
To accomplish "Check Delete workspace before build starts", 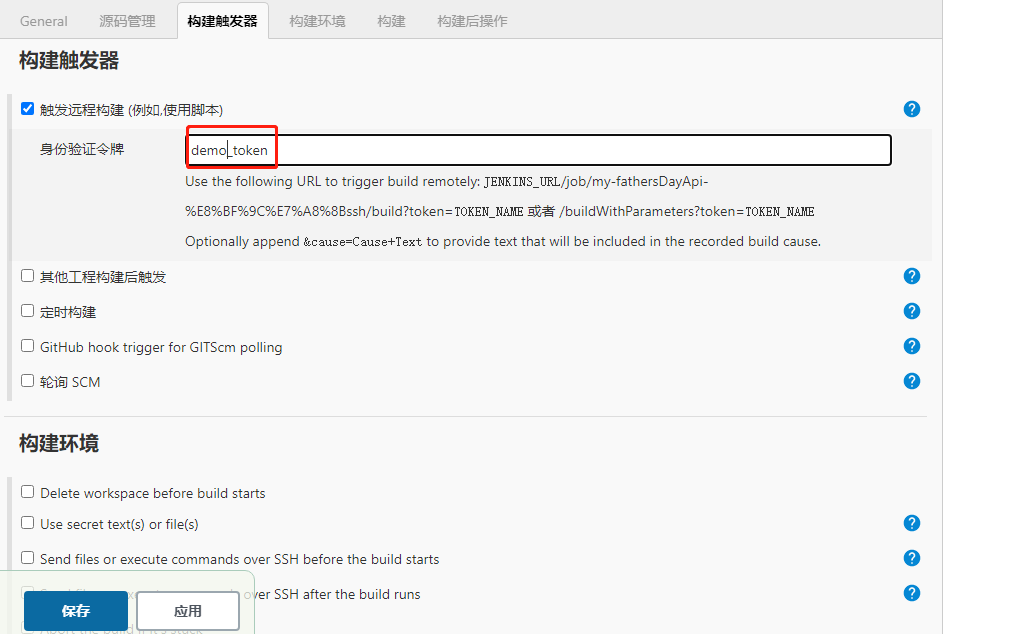I will pos(28,492).
